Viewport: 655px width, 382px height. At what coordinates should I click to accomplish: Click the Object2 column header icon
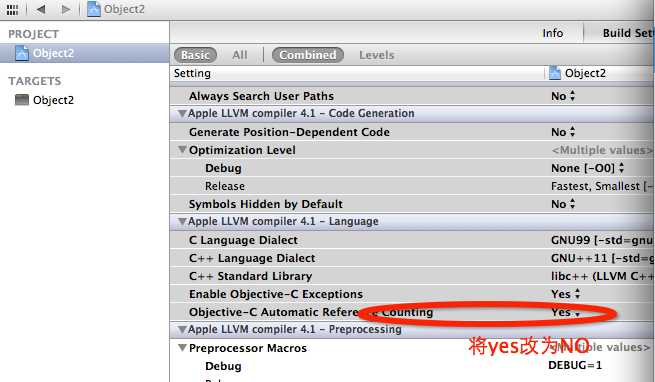[555, 73]
